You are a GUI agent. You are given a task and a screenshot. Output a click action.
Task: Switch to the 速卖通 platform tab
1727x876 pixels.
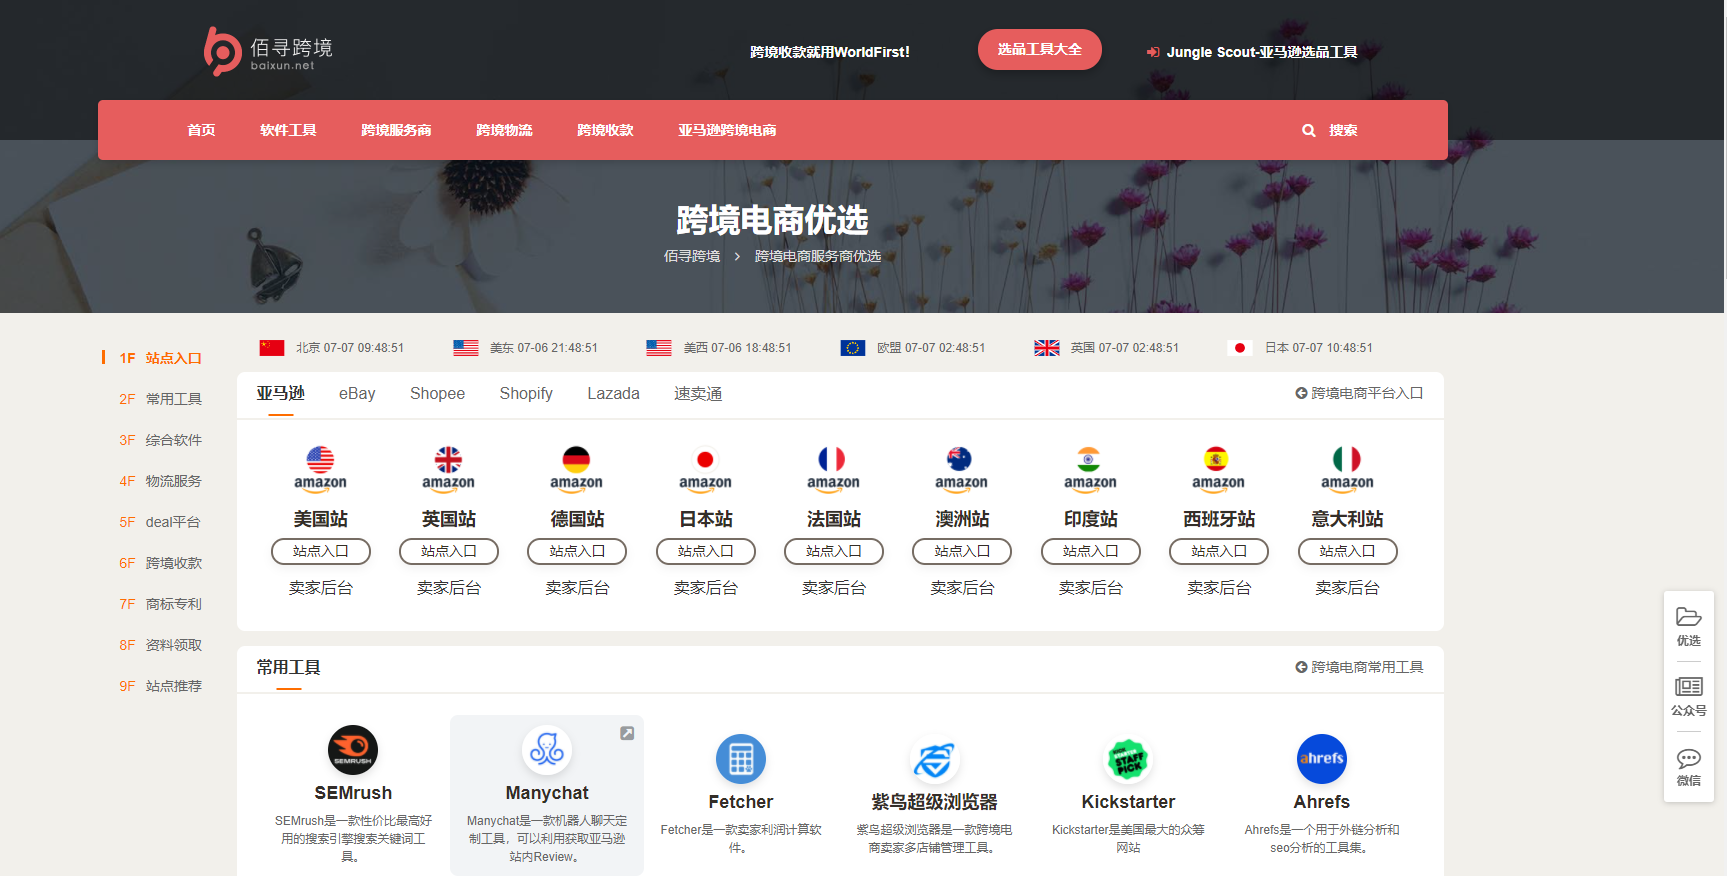tap(698, 394)
